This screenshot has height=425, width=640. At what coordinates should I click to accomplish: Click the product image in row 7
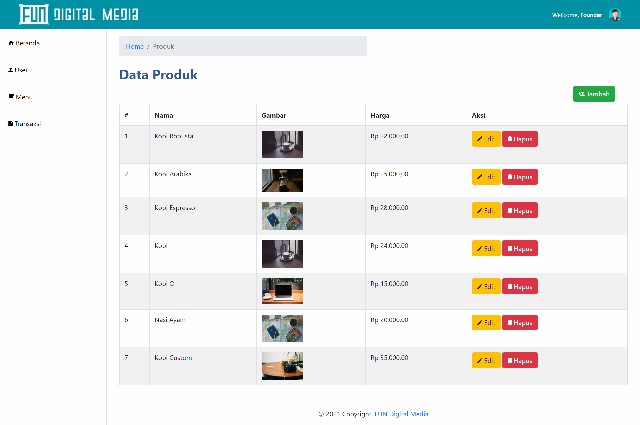[x=282, y=365]
